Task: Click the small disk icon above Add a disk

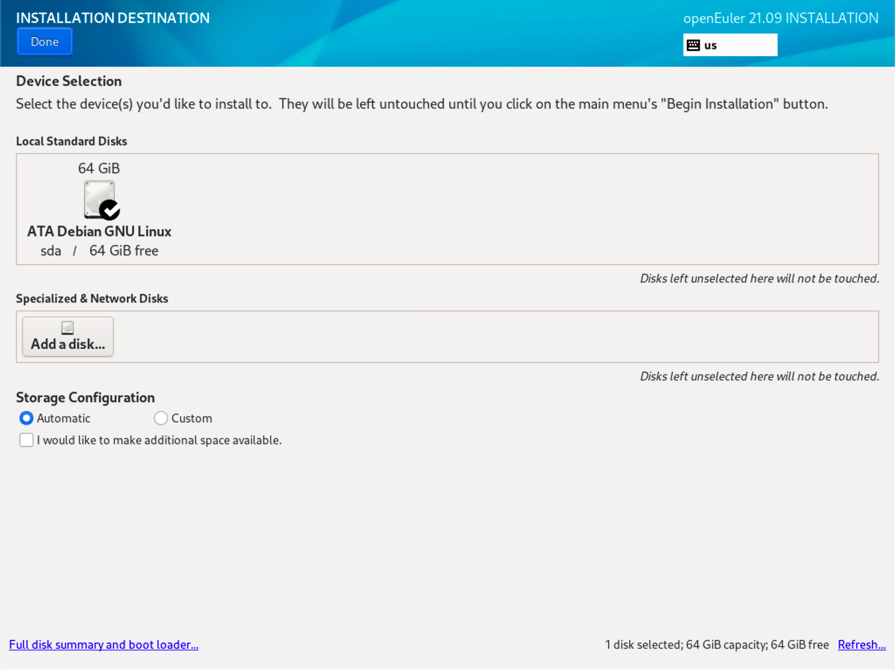Action: 67,328
